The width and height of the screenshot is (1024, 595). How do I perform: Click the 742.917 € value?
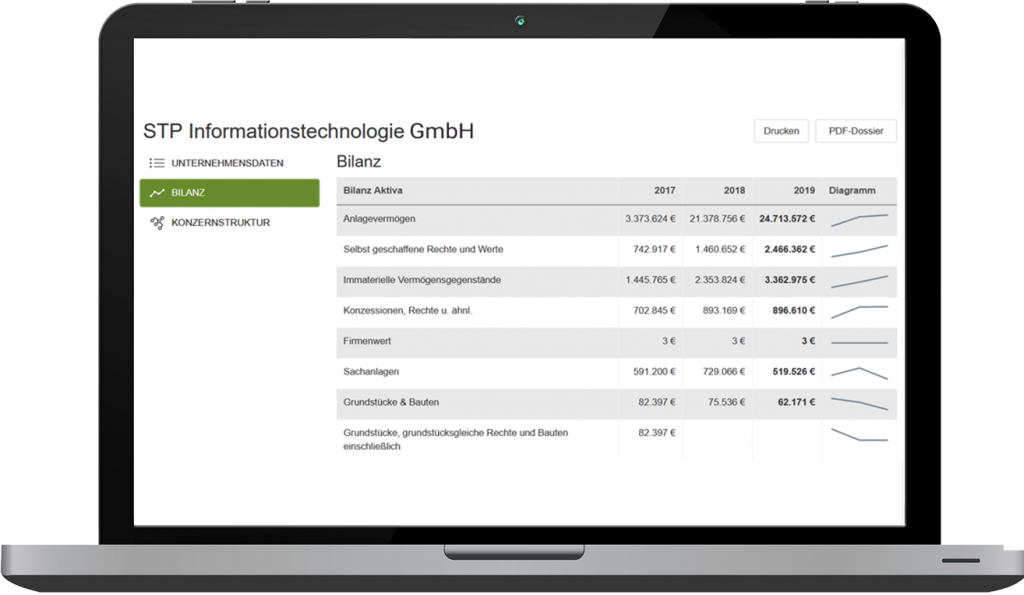click(x=654, y=249)
